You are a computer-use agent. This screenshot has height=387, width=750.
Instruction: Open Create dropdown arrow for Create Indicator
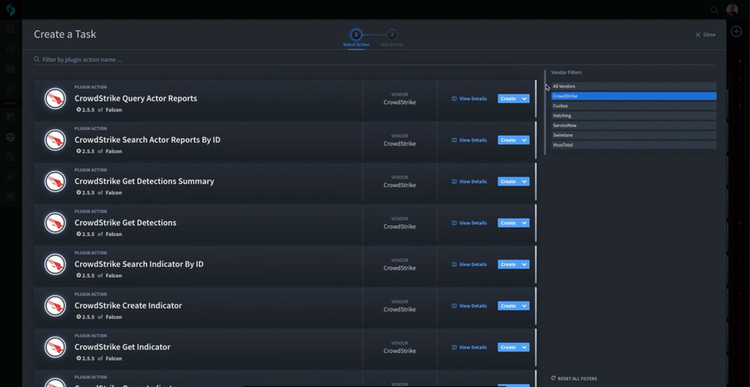pos(524,306)
